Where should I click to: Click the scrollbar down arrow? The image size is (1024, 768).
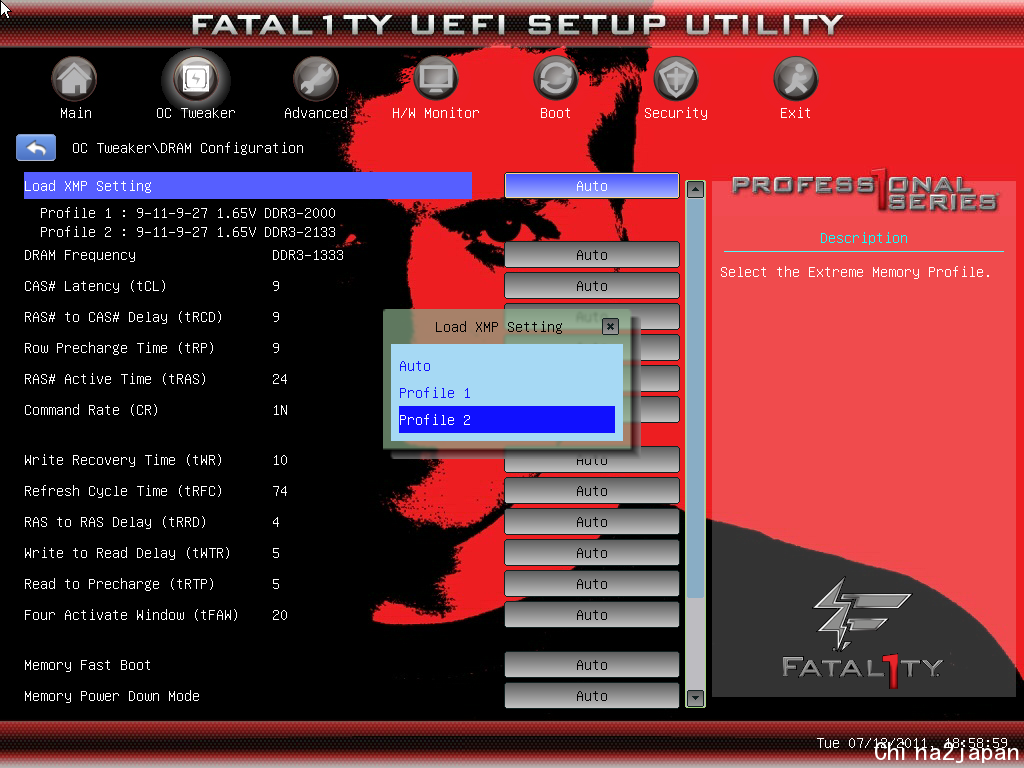click(696, 698)
